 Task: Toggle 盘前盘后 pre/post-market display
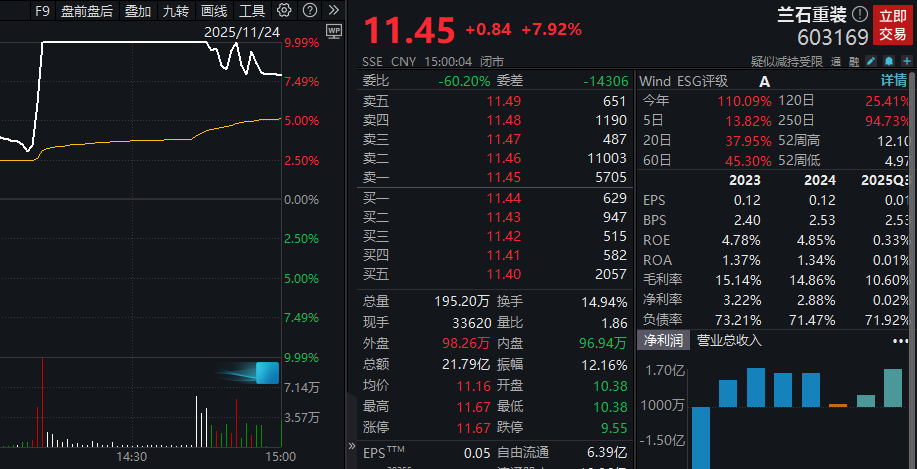[87, 11]
